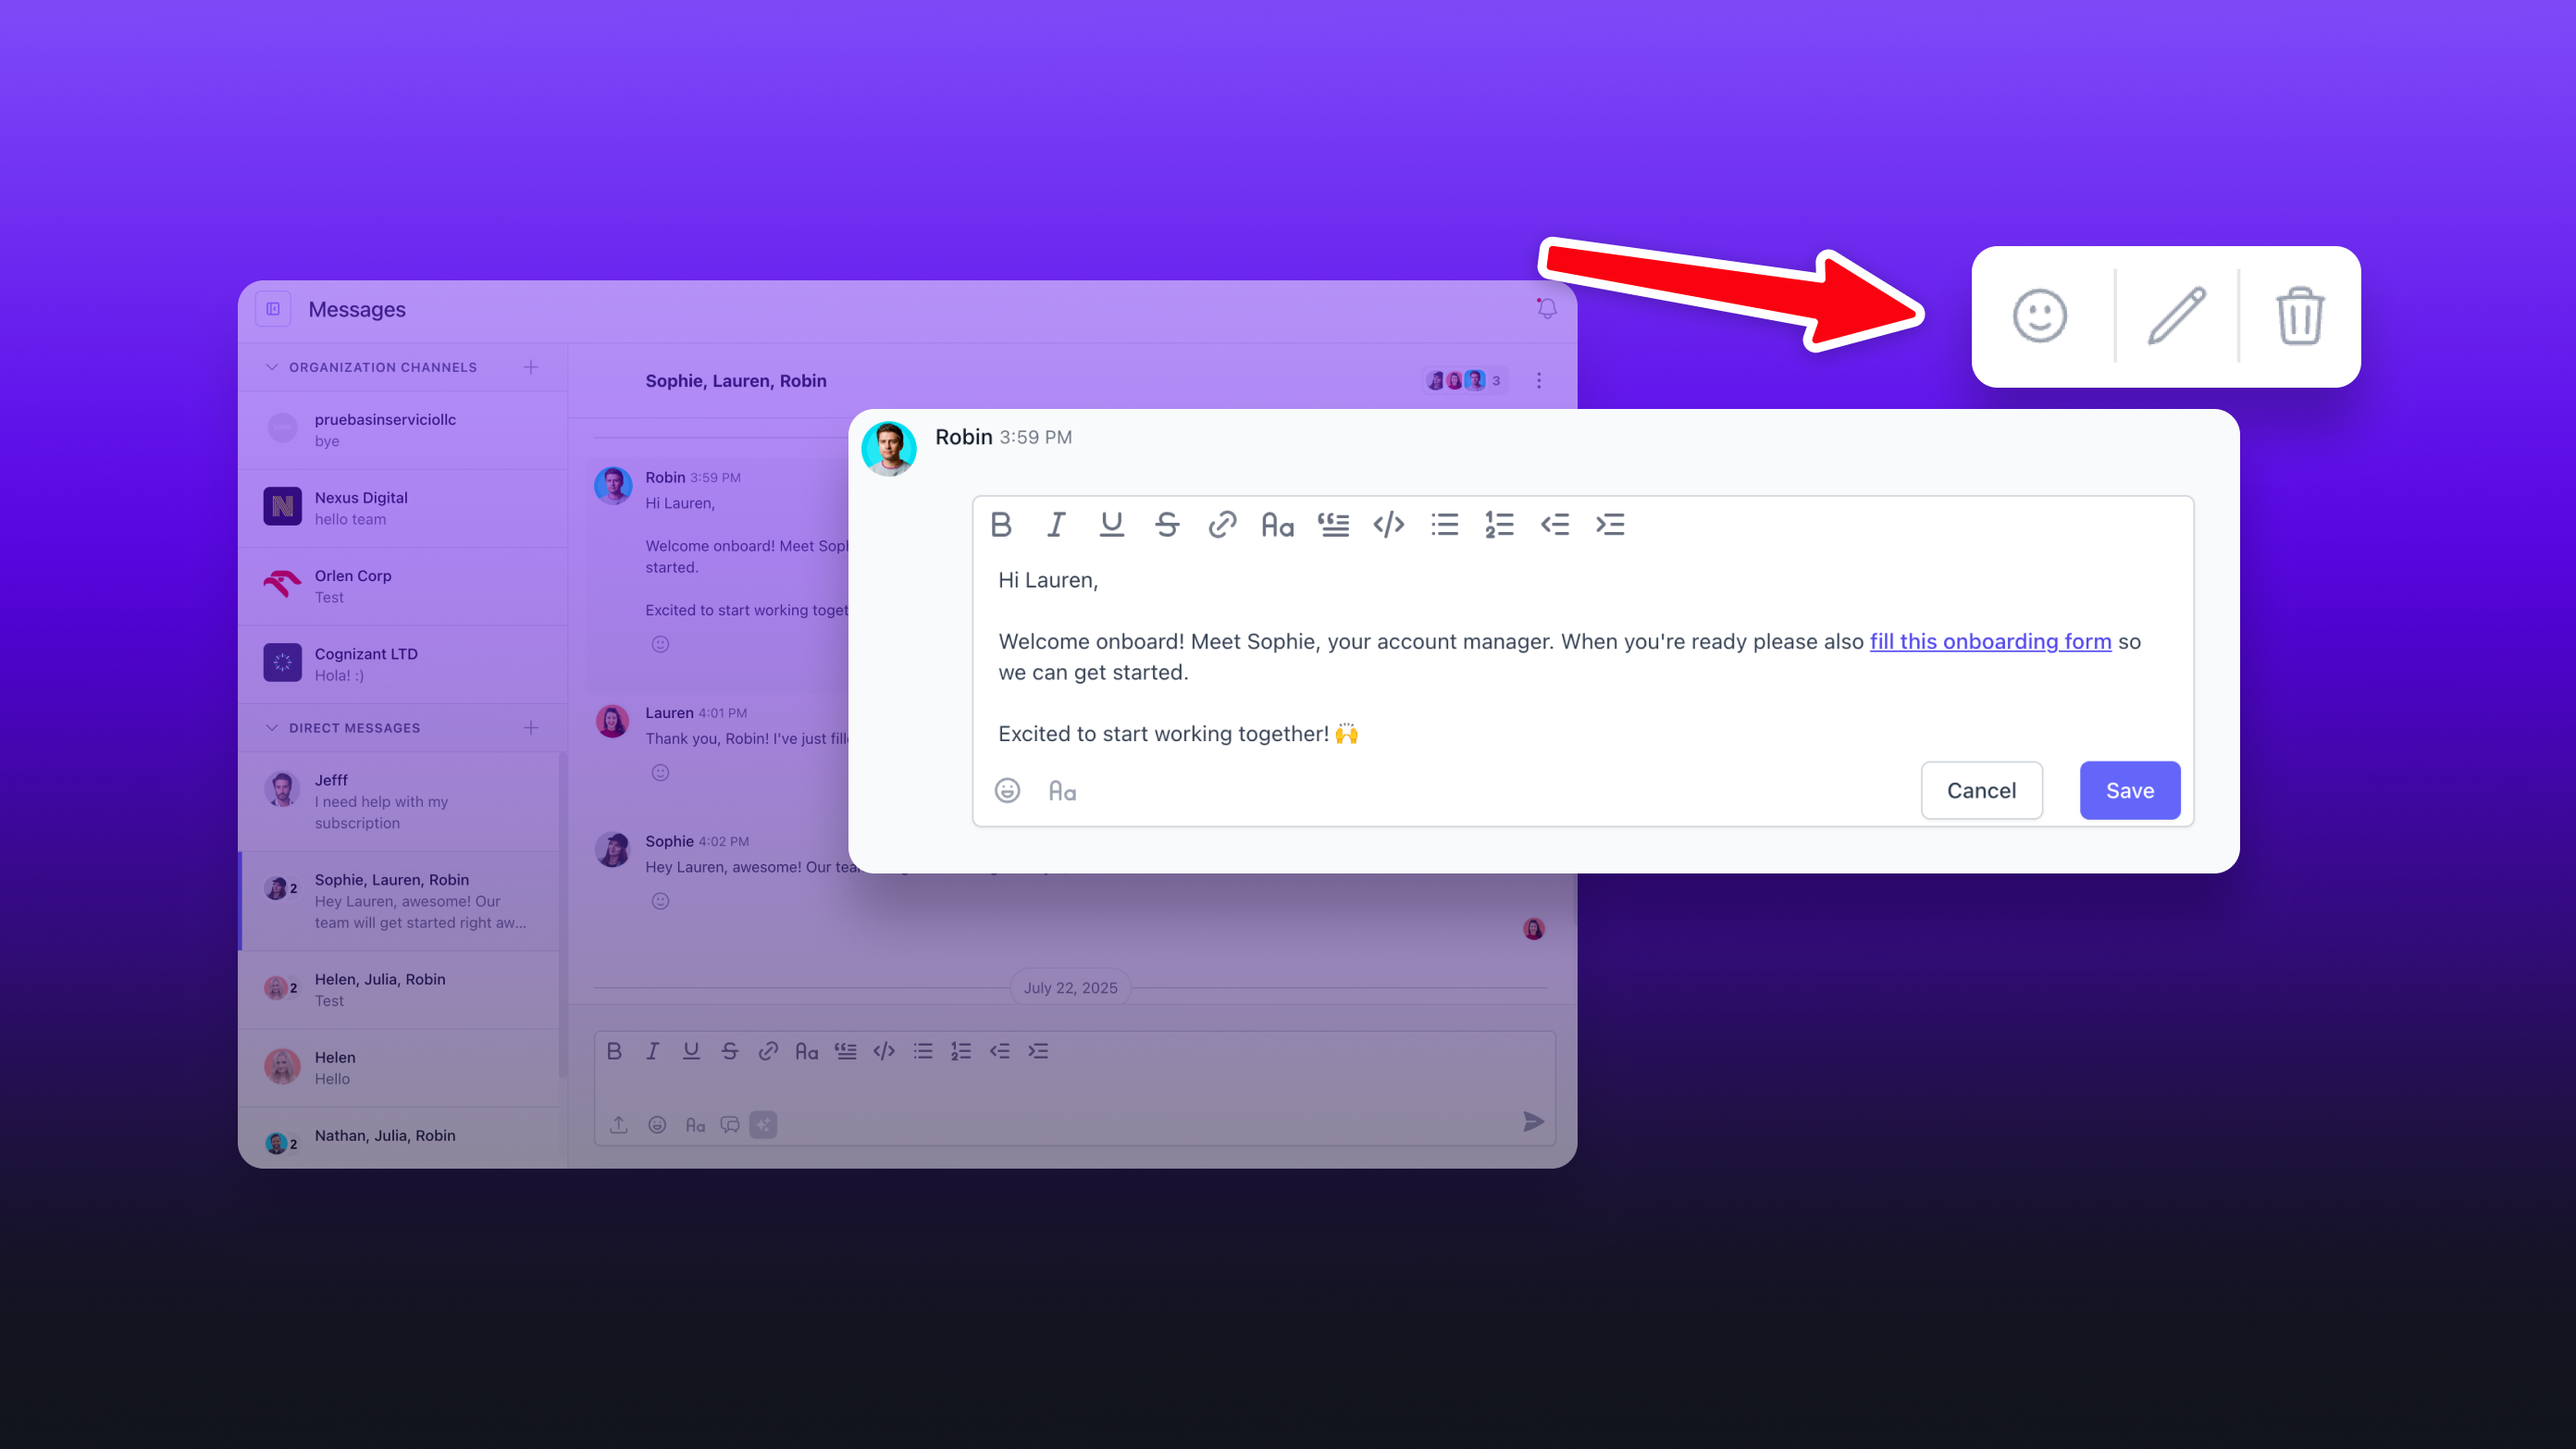
Task: Click the pencil edit message icon
Action: 2176,316
